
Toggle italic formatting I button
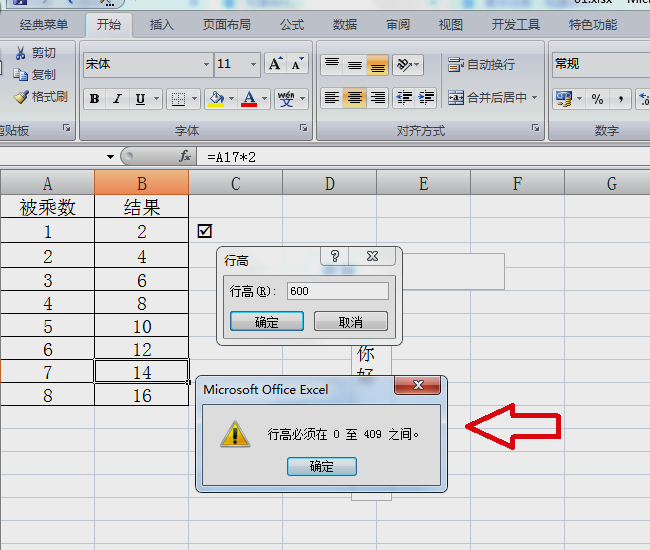[117, 99]
